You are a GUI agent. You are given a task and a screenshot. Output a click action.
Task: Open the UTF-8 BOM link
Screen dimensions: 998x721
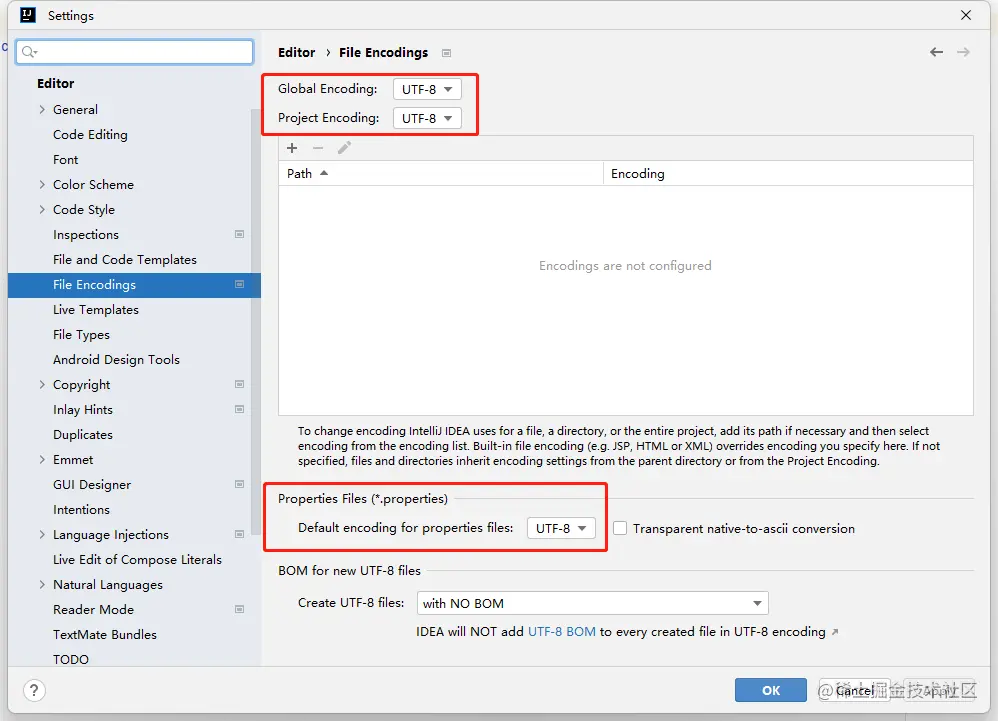pyautogui.click(x=562, y=632)
